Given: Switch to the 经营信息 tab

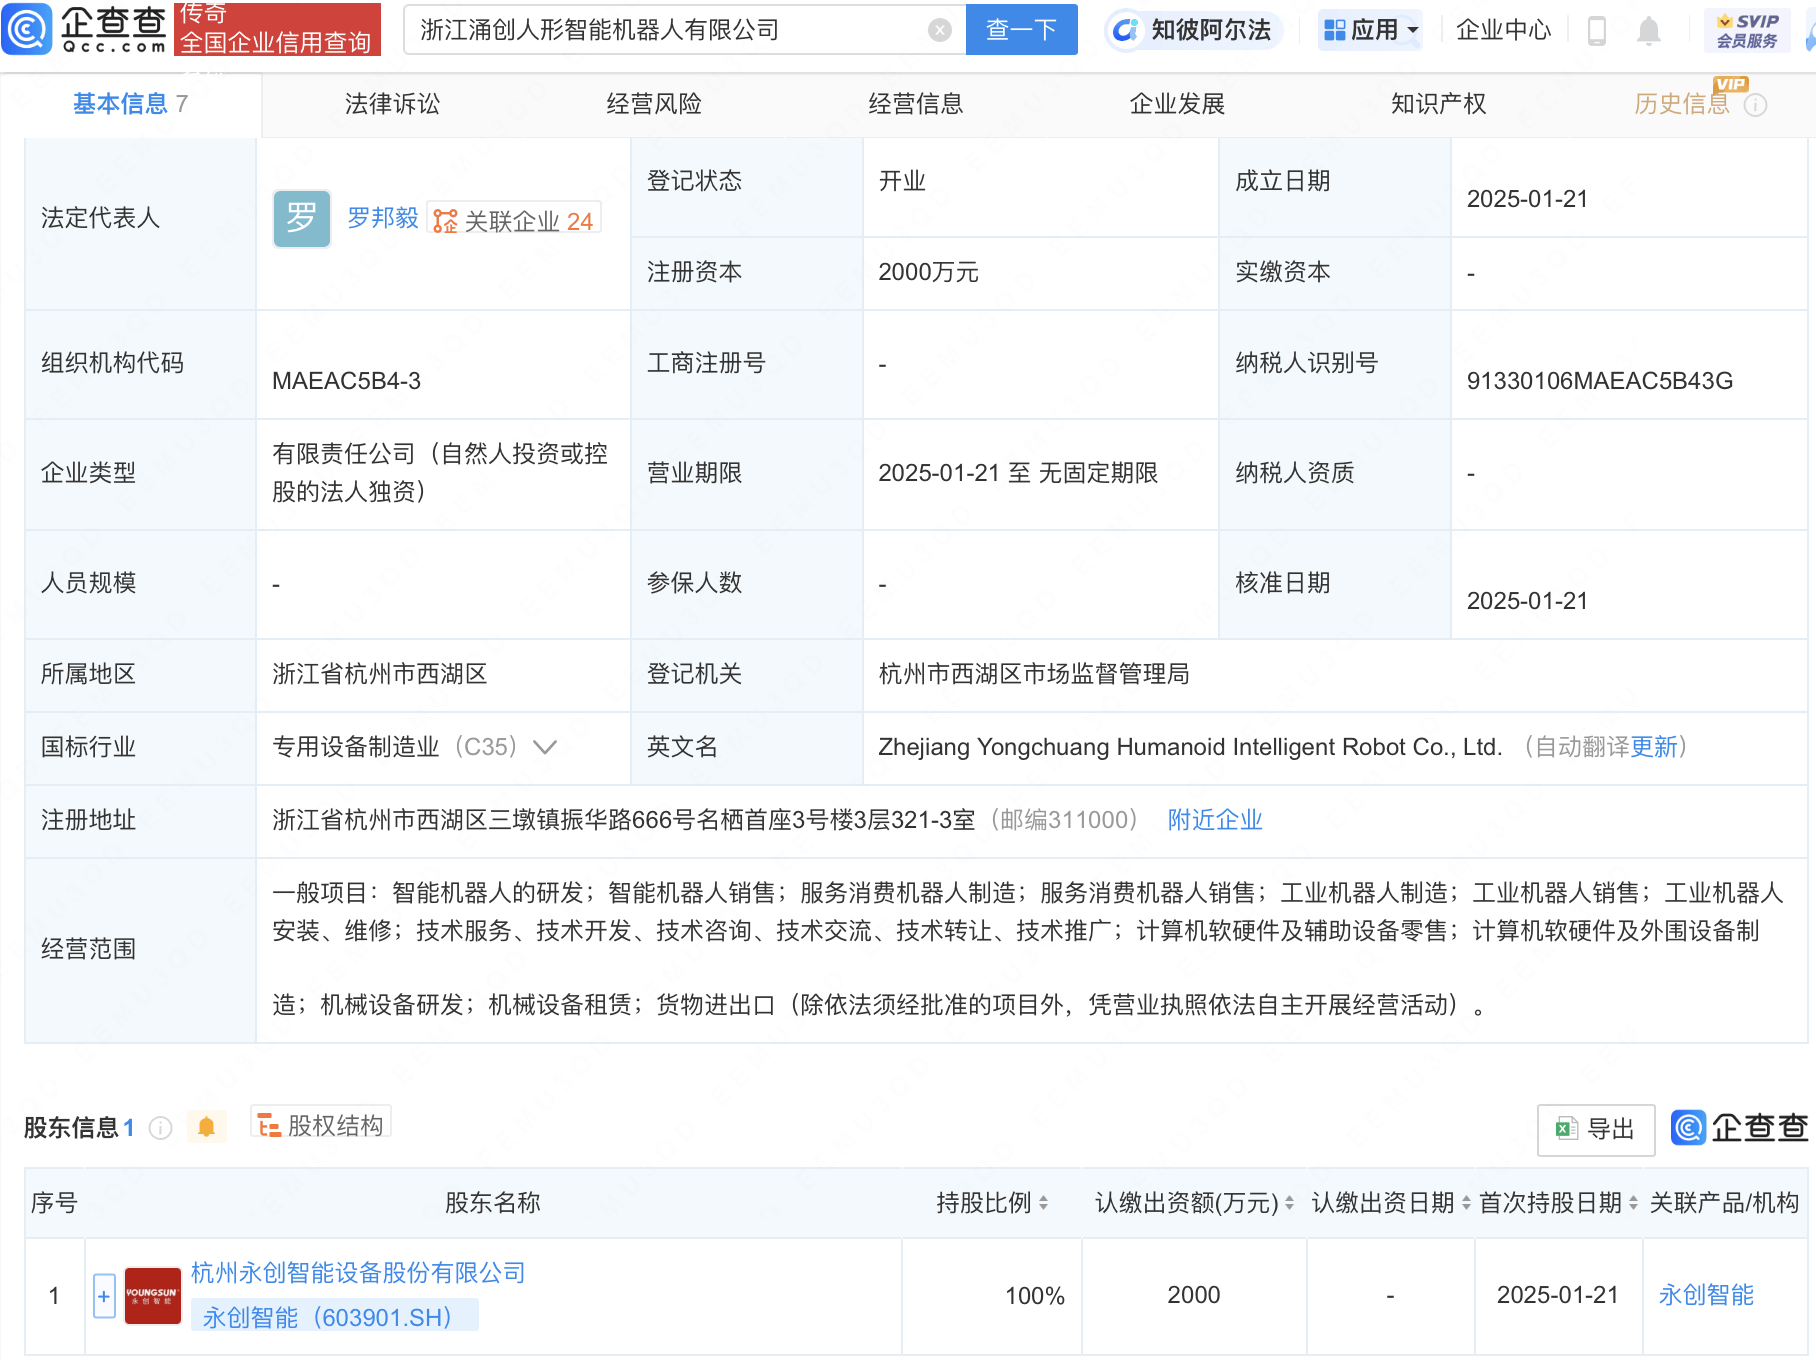Looking at the screenshot, I should click(x=915, y=104).
